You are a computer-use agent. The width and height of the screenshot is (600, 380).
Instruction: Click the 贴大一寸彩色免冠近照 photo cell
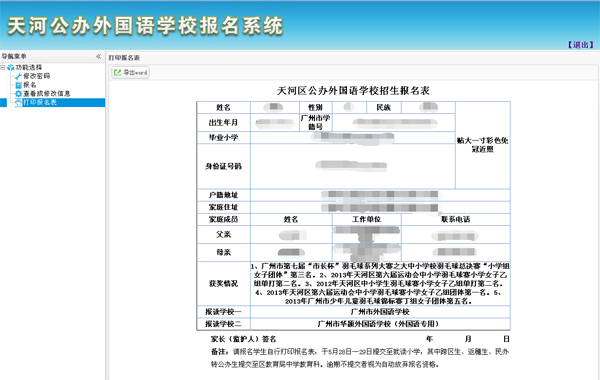pyautogui.click(x=483, y=145)
